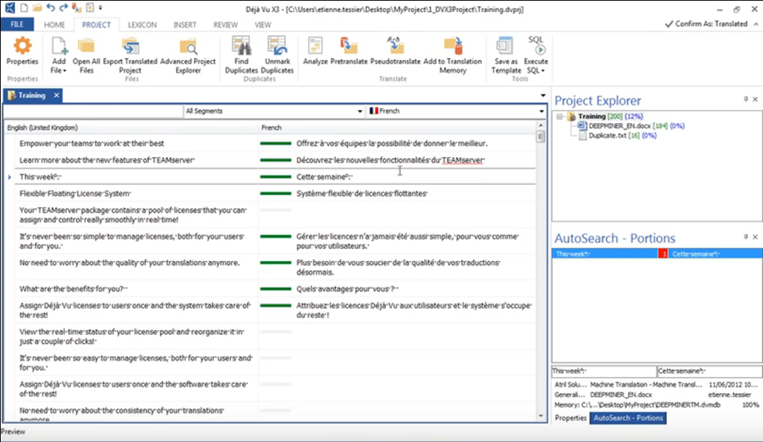Open the project Properties gear icon
This screenshot has height=442, width=763.
coord(22,46)
